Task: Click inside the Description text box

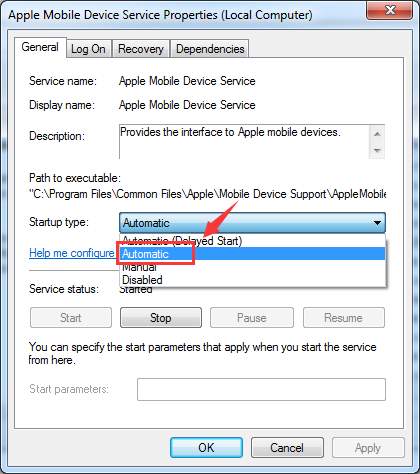Action: pos(244,141)
